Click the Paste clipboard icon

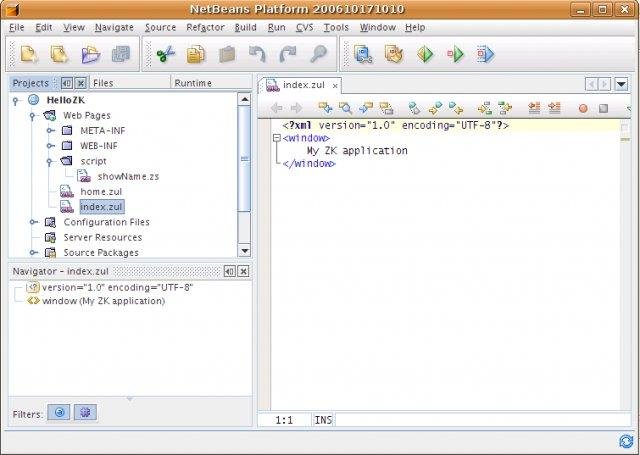click(227, 54)
